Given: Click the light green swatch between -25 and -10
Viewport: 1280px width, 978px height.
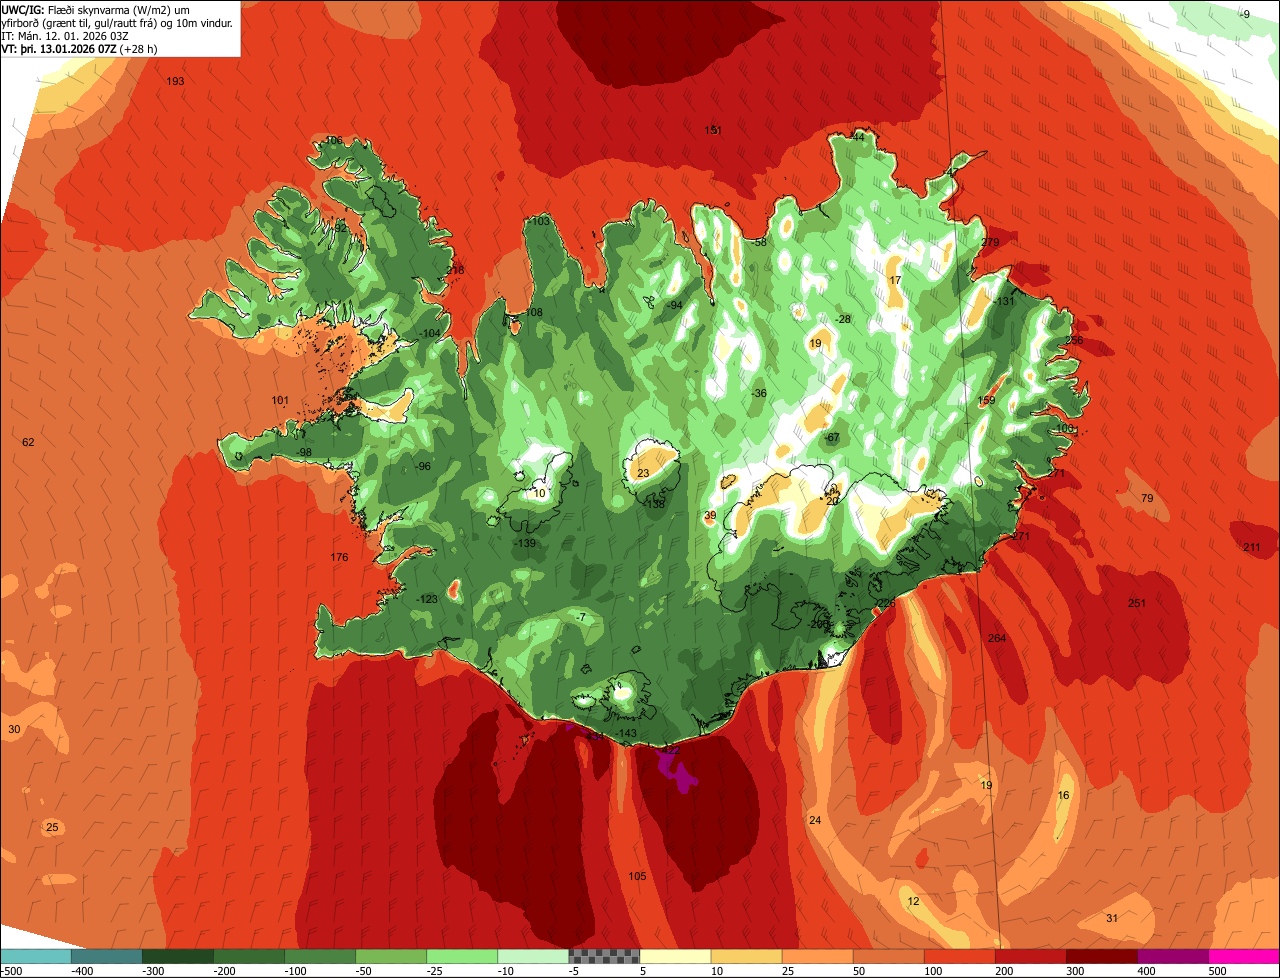Looking at the screenshot, I should click(462, 956).
